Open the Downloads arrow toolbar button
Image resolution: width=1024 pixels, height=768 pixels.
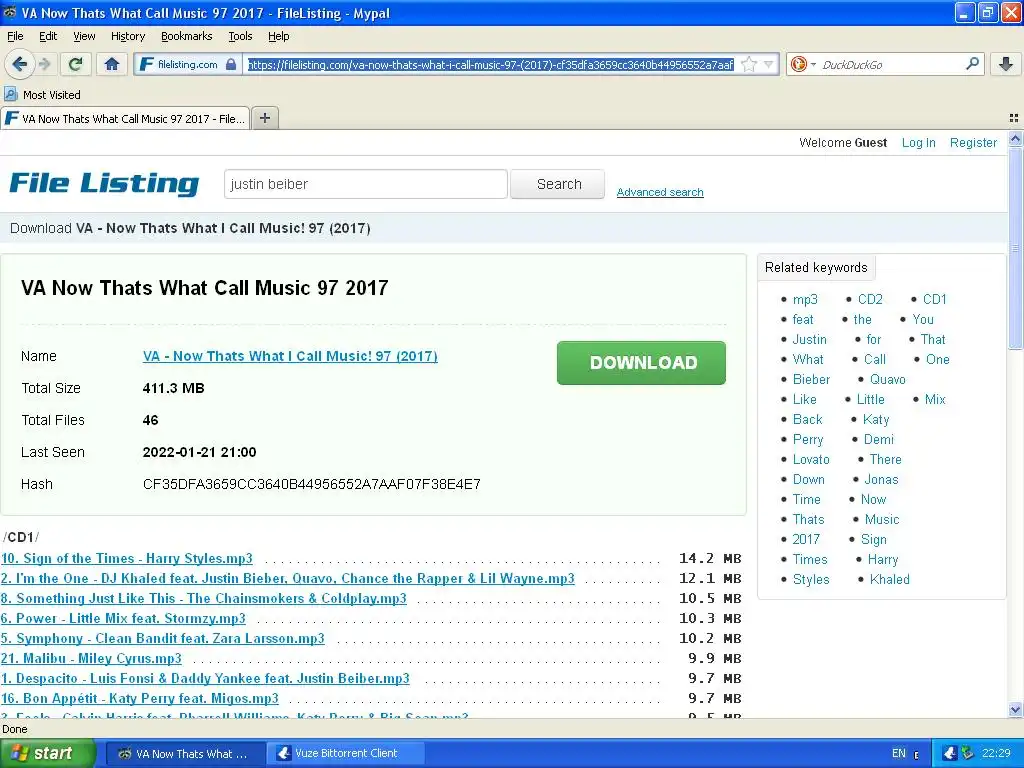click(1006, 64)
